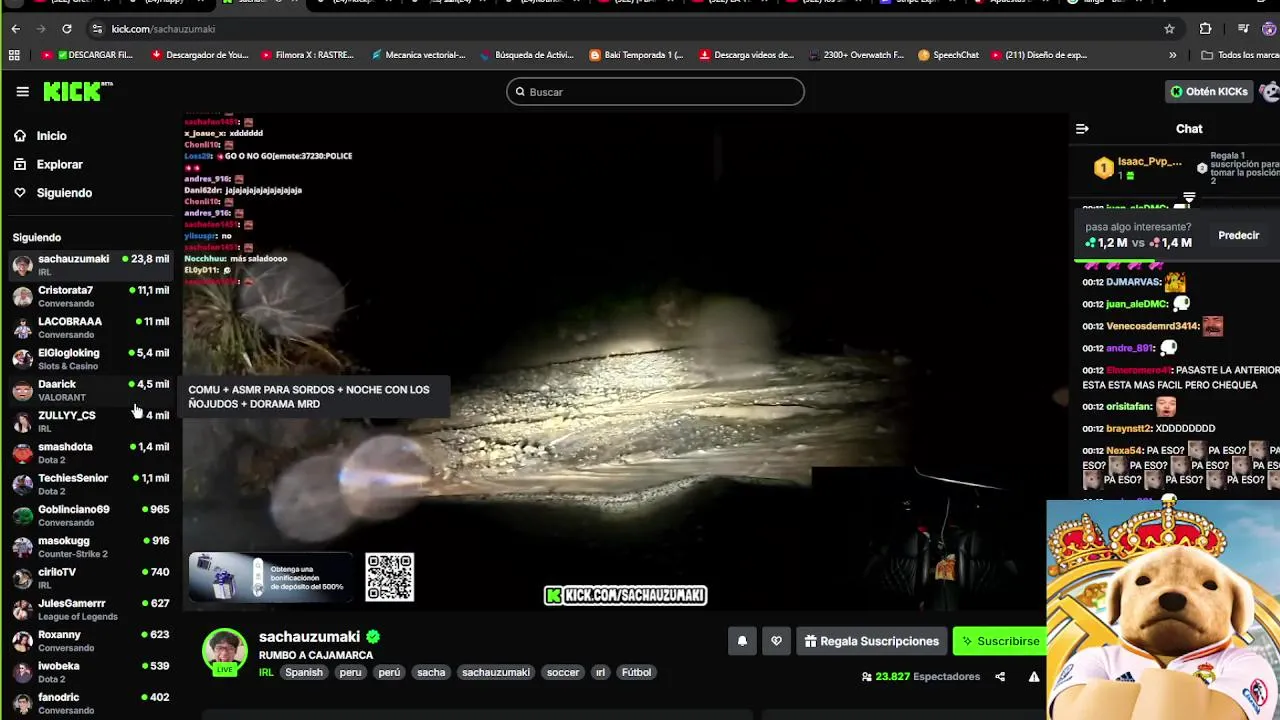1280x720 pixels.
Task: Report the stream with the warning triangle icon
Action: (1034, 677)
